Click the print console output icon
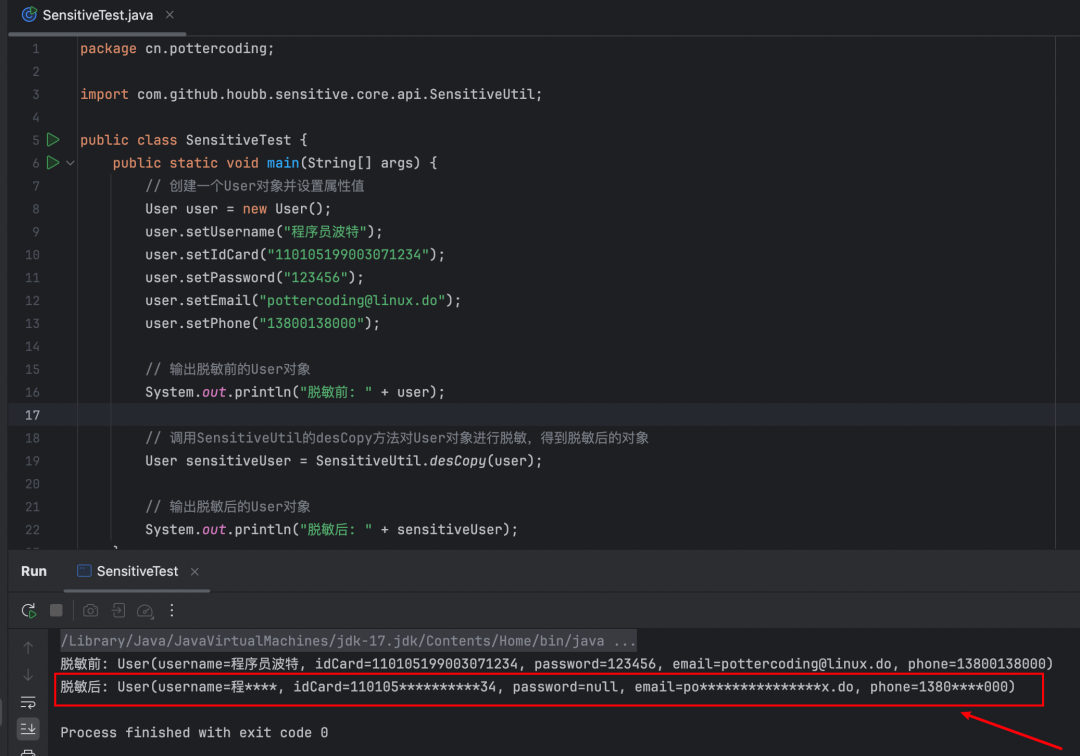Screen dimensions: 1080x756 [28, 752]
